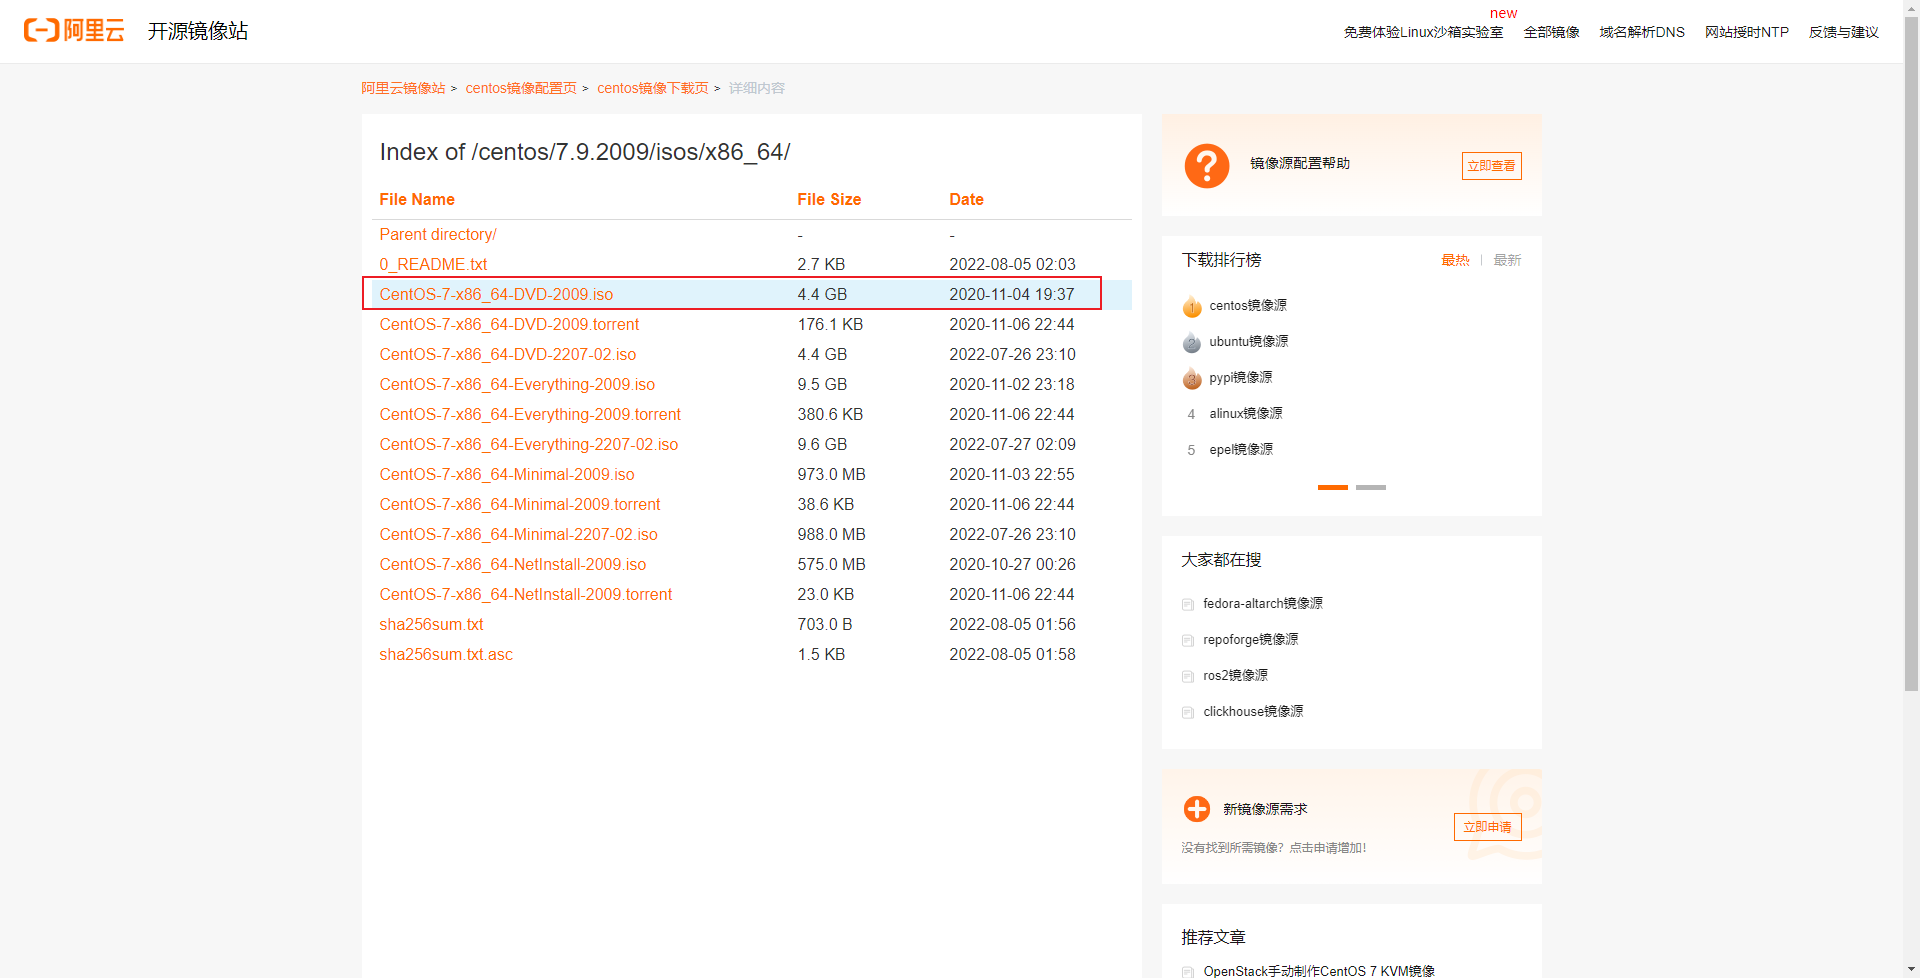Click the document icon beside fedora-altarch镜像源
This screenshot has width=1920, height=978.
1188,604
